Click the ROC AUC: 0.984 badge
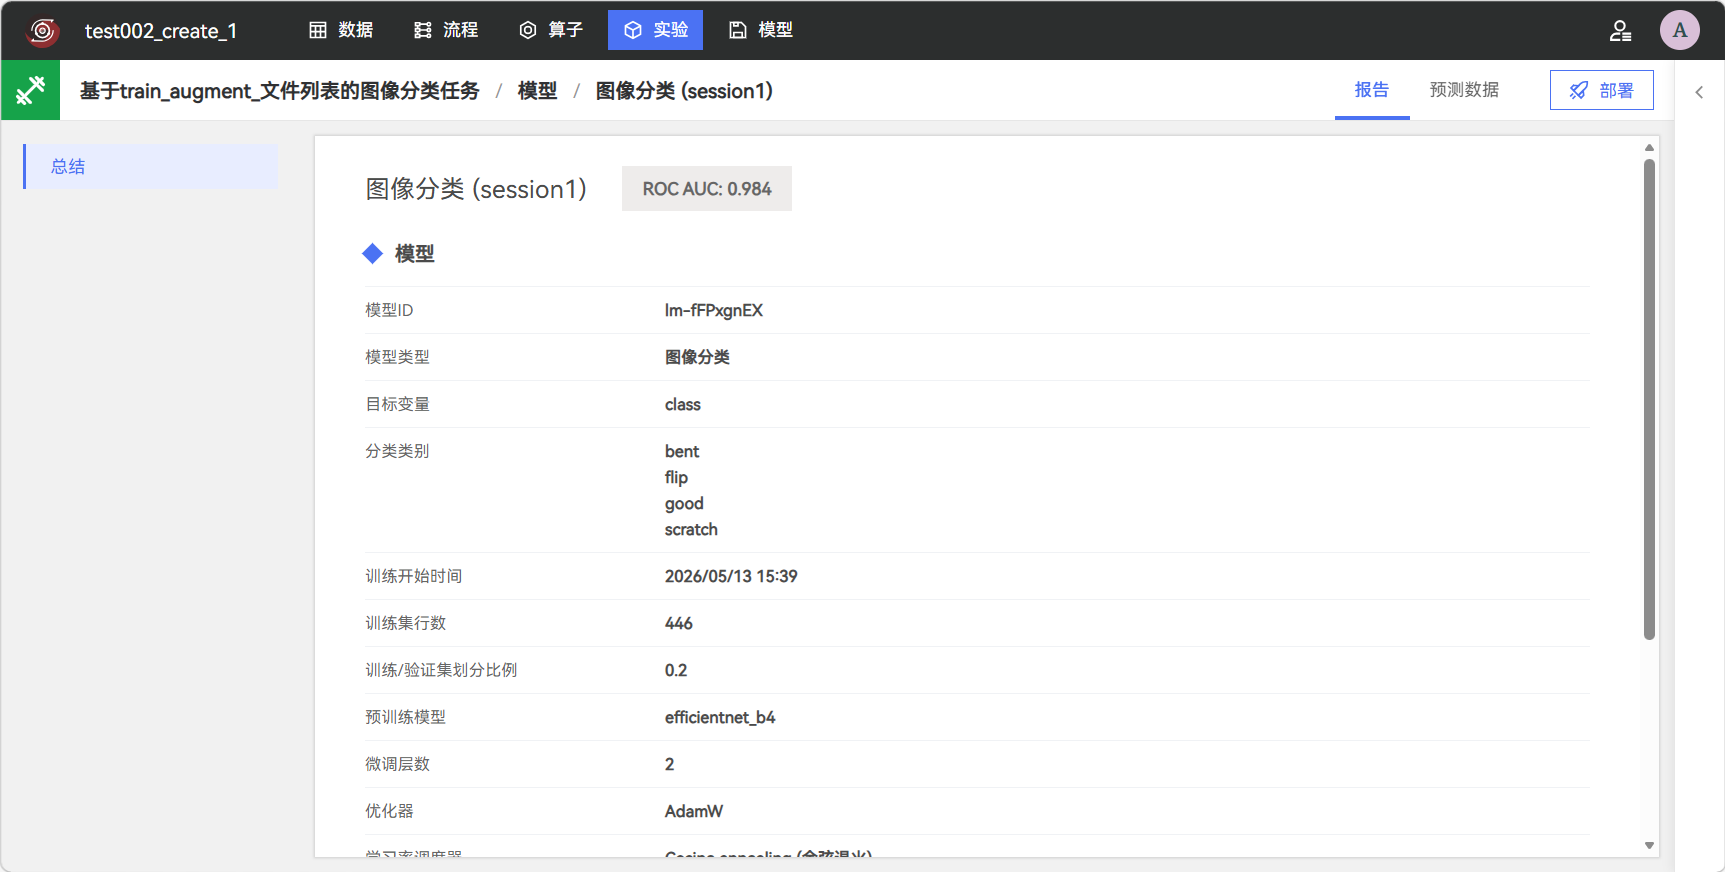1725x872 pixels. click(707, 189)
